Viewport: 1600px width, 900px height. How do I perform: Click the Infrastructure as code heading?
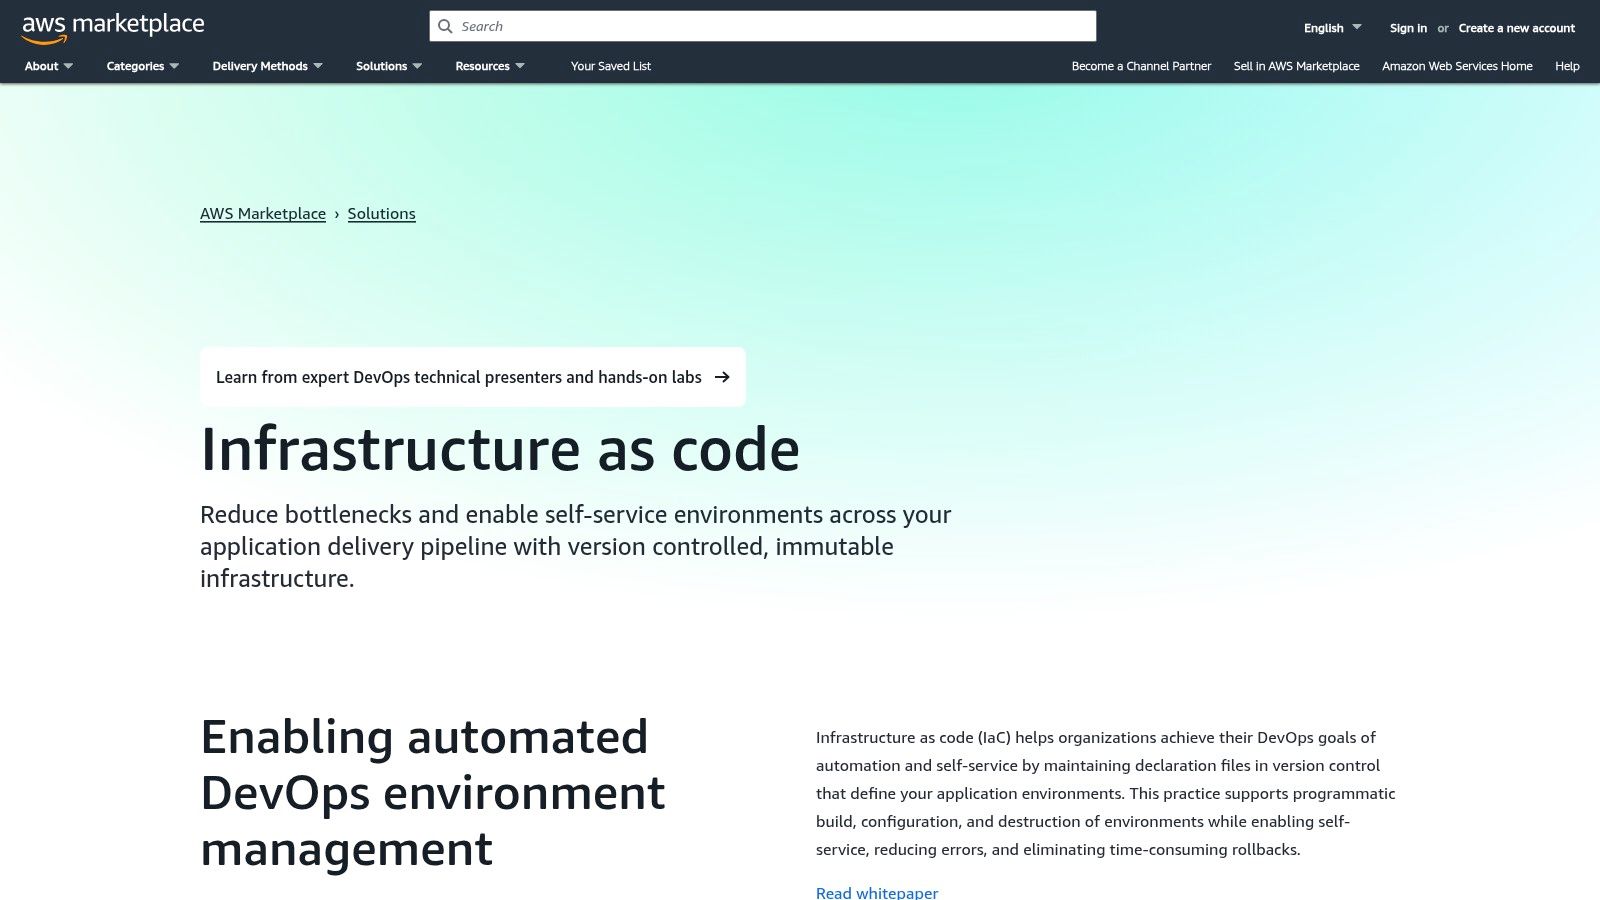click(x=500, y=449)
